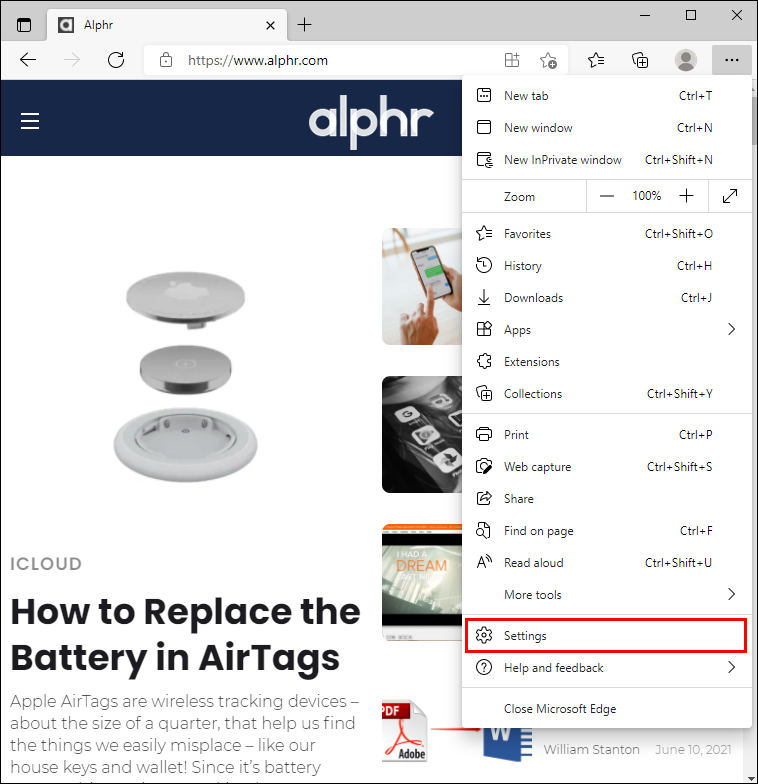Open Settings from the menu
The image size is (758, 784).
pyautogui.click(x=606, y=636)
